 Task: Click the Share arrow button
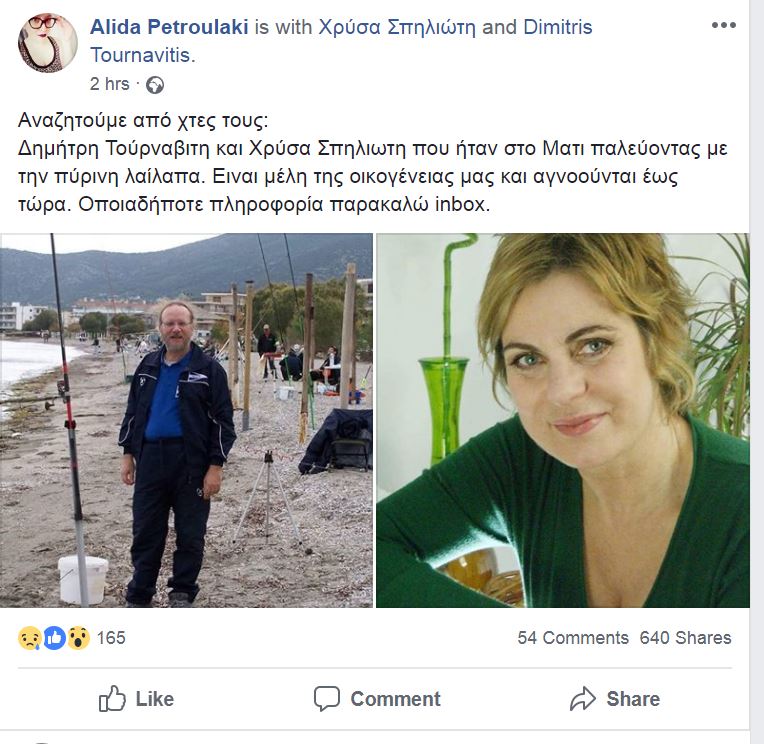pos(615,699)
